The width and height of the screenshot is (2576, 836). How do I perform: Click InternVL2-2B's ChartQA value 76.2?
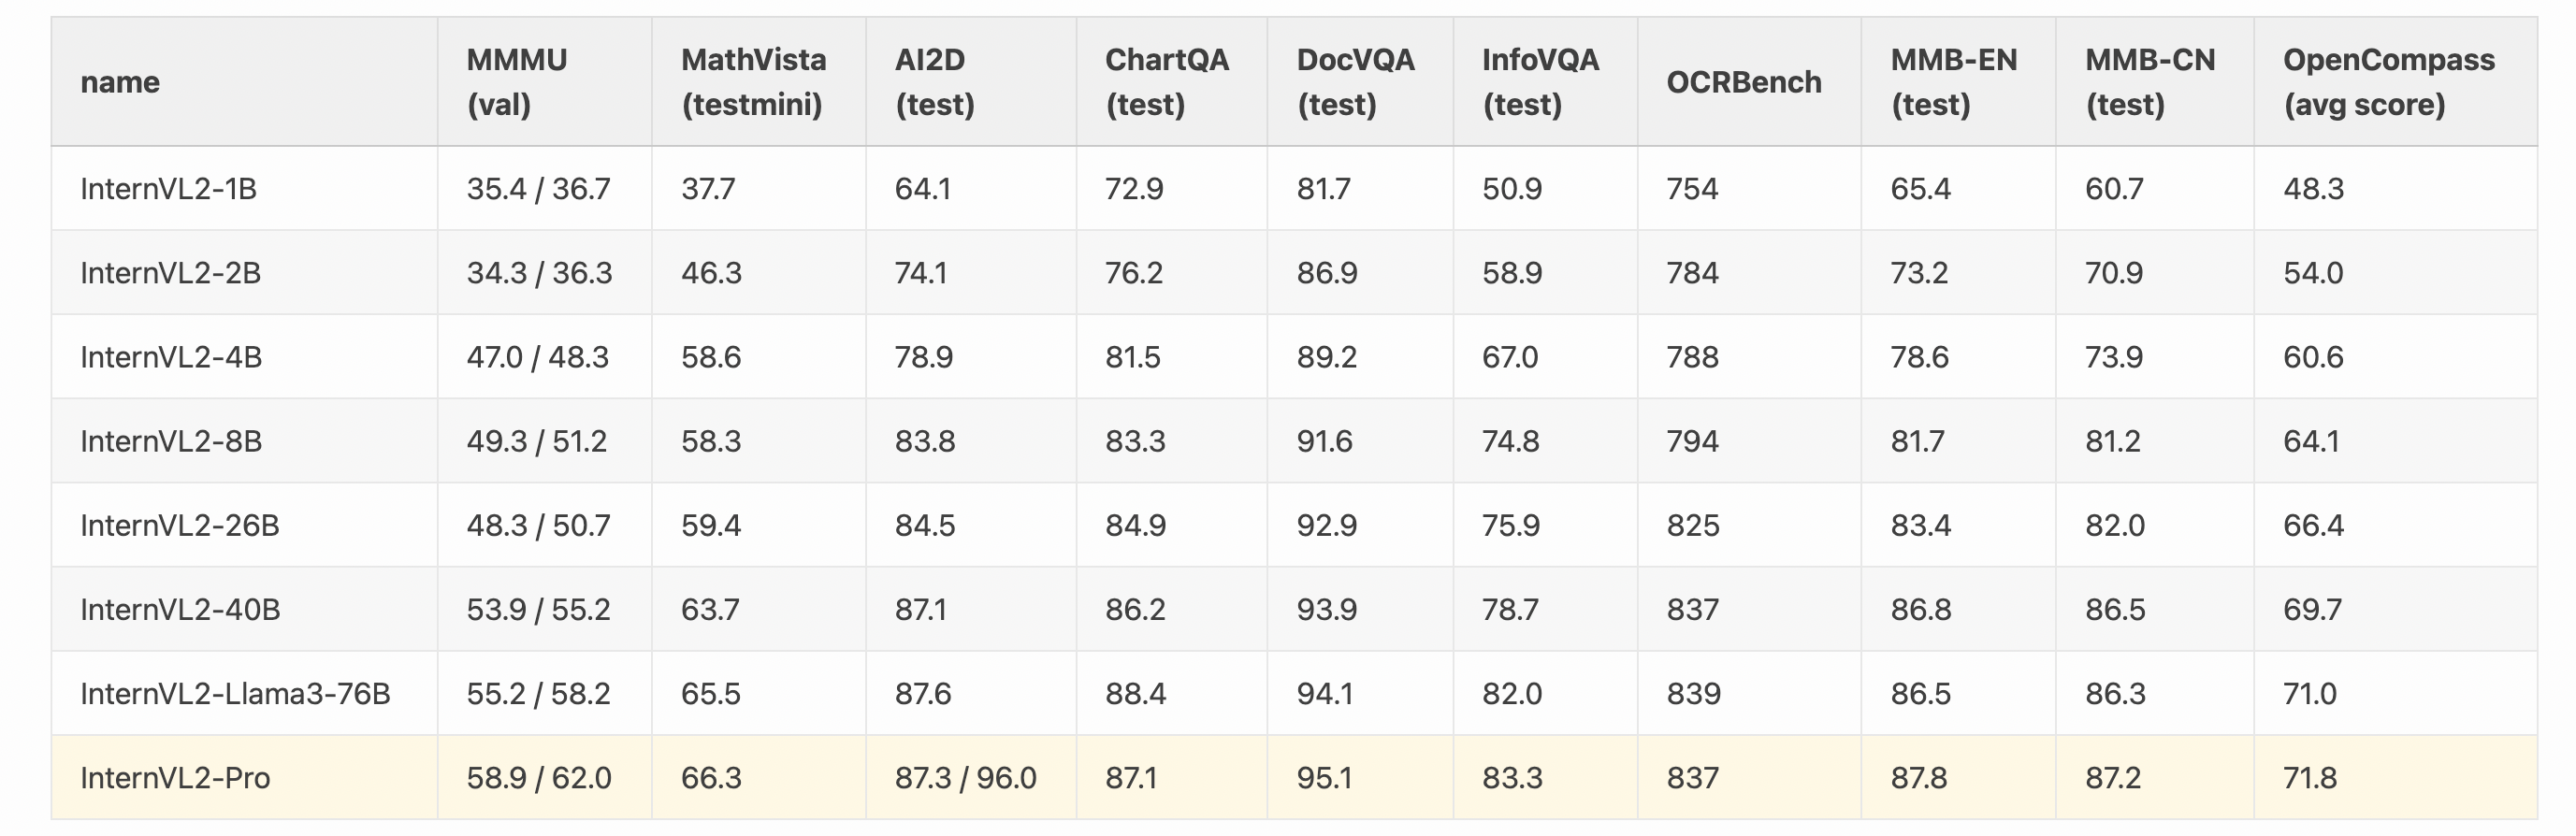pos(1134,274)
